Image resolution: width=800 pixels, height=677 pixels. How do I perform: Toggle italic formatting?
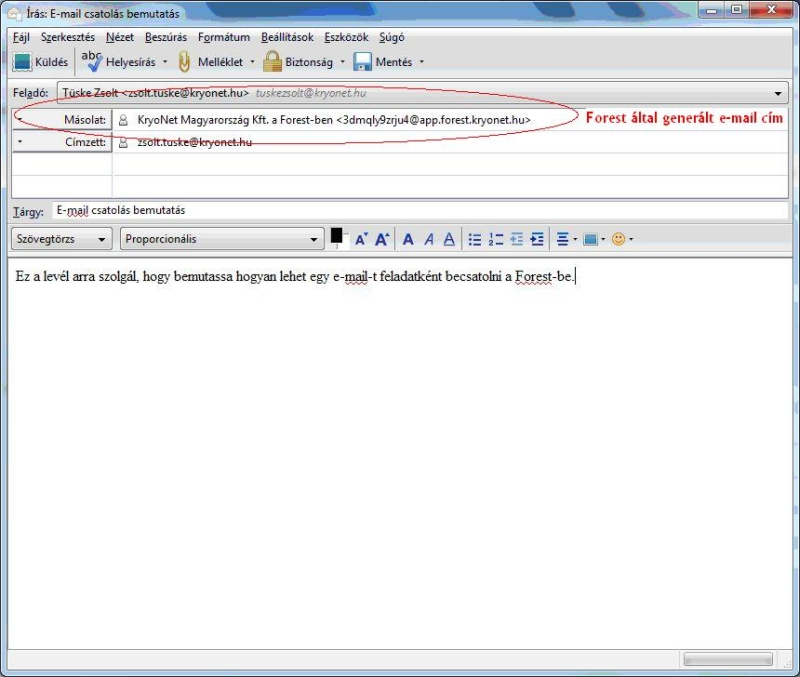pyautogui.click(x=429, y=239)
